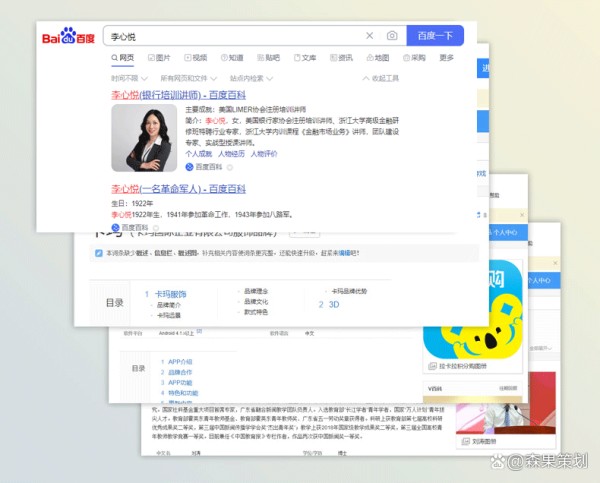Switch to the 网页 tab
Screen dimensions: 600x483
123,58
